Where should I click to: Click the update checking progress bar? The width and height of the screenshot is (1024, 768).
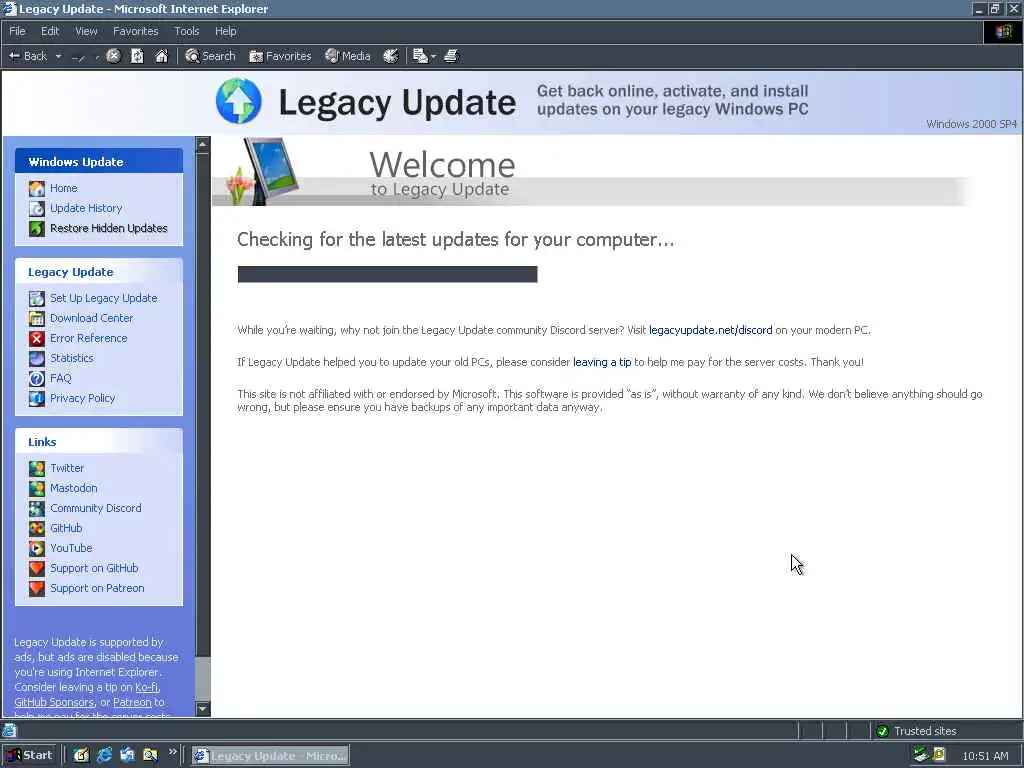(387, 274)
